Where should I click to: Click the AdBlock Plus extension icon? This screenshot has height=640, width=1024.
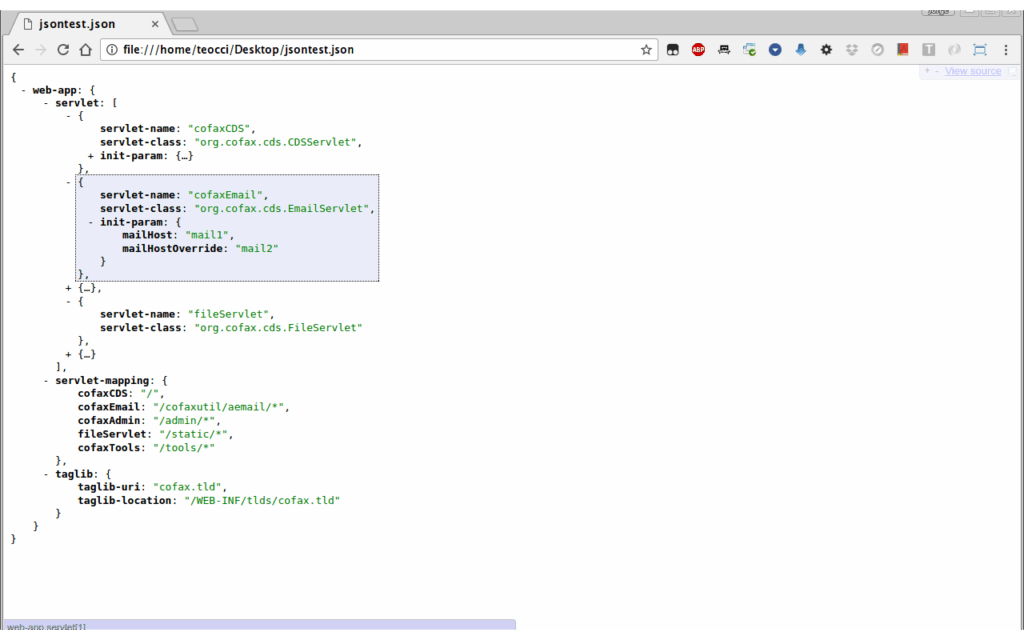[x=698, y=49]
